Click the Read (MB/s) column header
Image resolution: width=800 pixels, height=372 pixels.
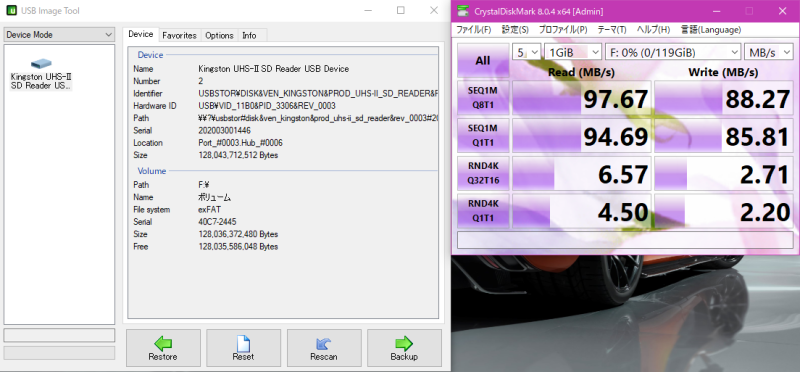click(581, 72)
